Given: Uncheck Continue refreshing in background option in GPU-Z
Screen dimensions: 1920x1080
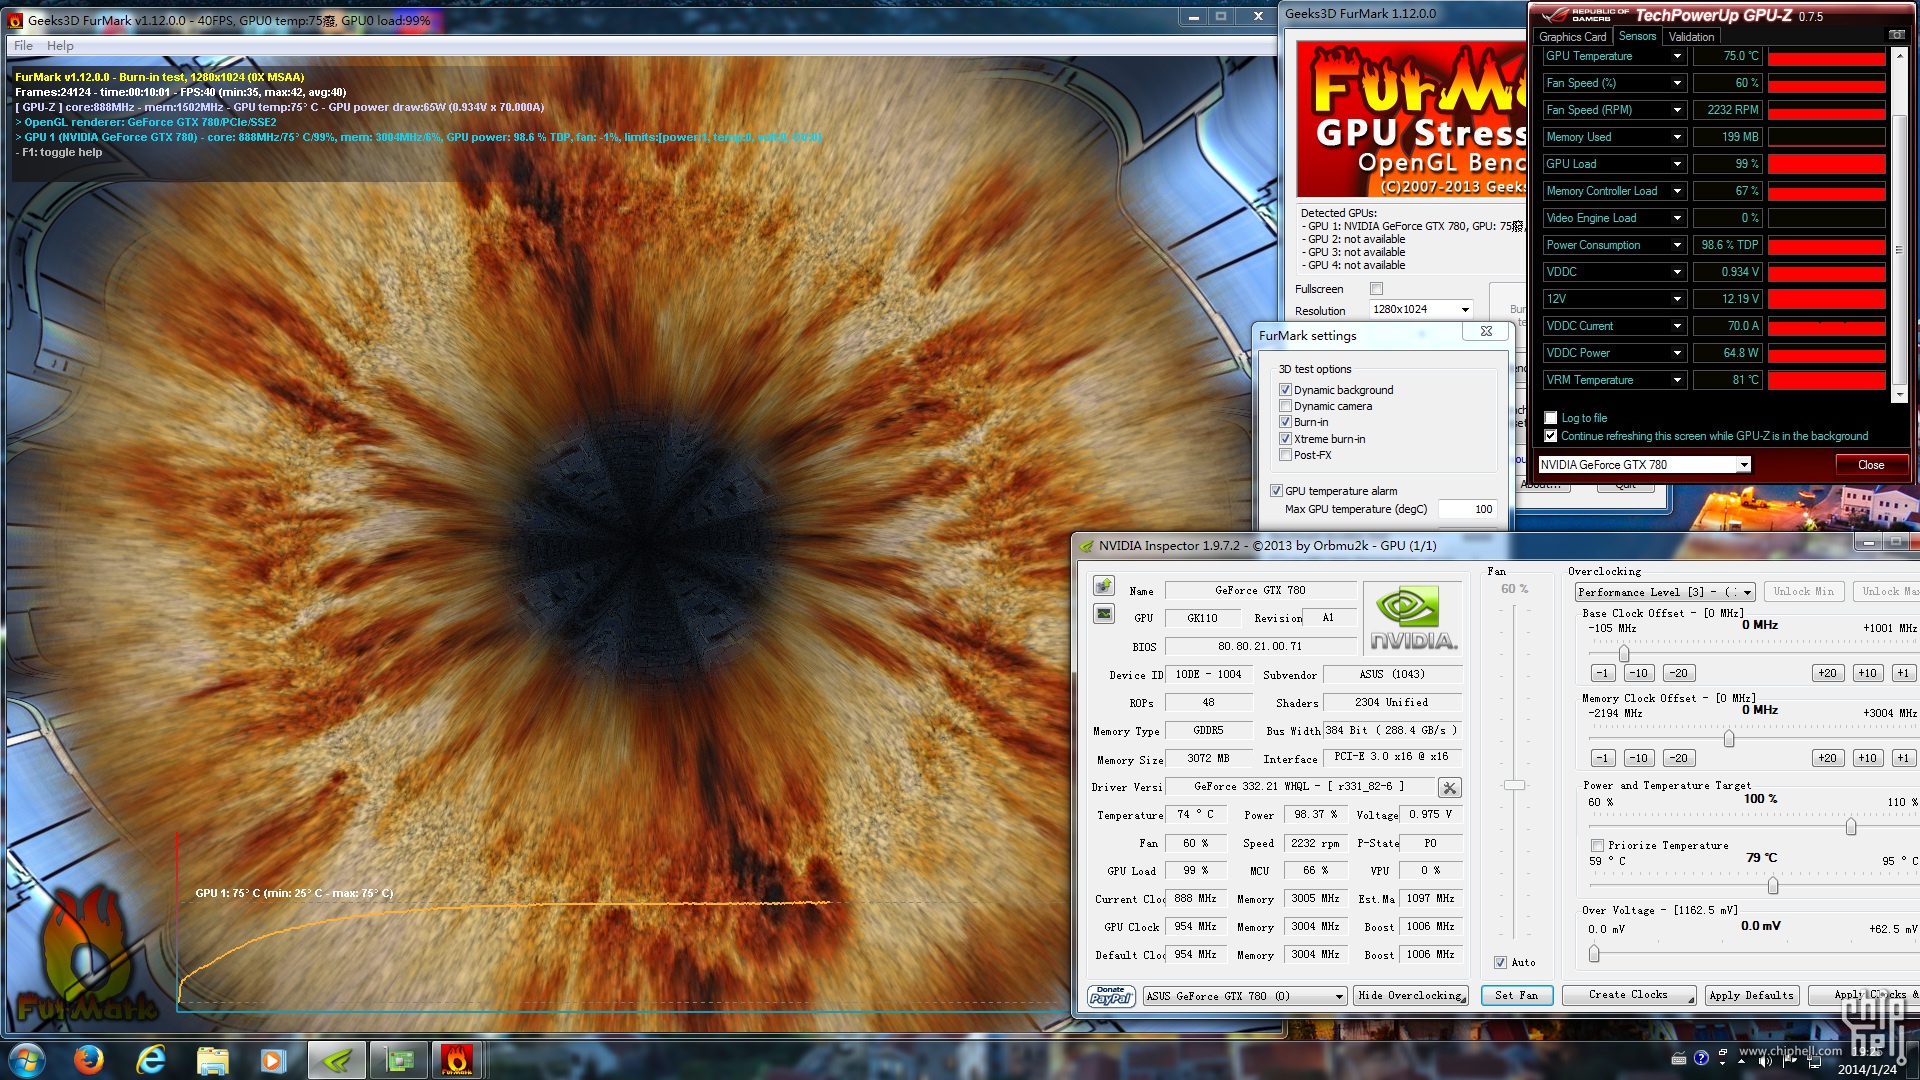Looking at the screenshot, I should 1550,436.
